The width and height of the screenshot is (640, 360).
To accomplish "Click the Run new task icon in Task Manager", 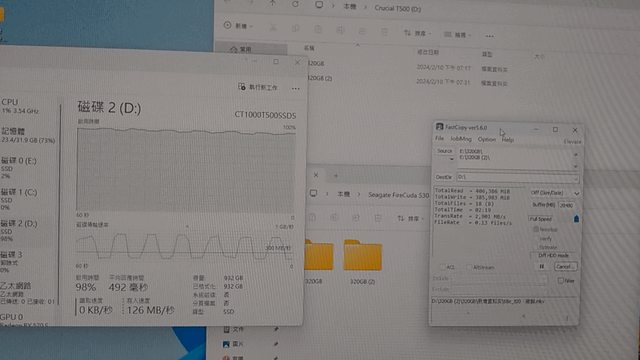I will tap(242, 87).
